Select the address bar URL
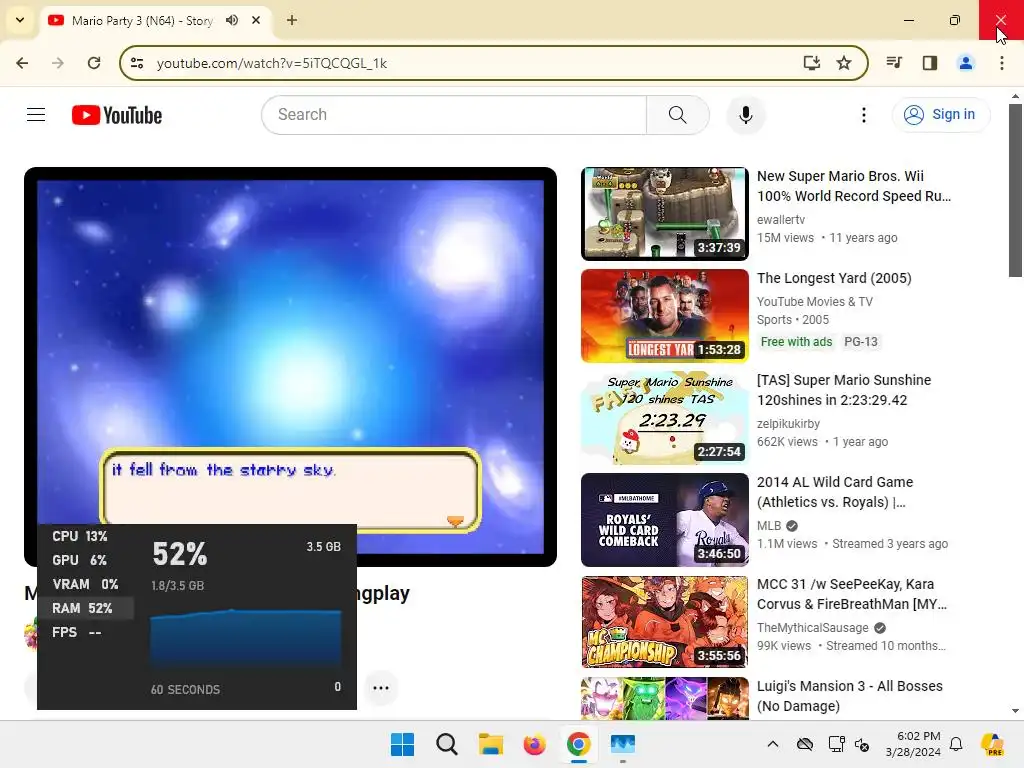This screenshot has width=1024, height=768. (x=272, y=63)
